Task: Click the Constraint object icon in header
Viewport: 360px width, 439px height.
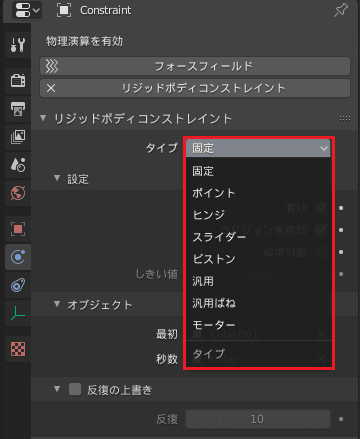Action: point(64,10)
